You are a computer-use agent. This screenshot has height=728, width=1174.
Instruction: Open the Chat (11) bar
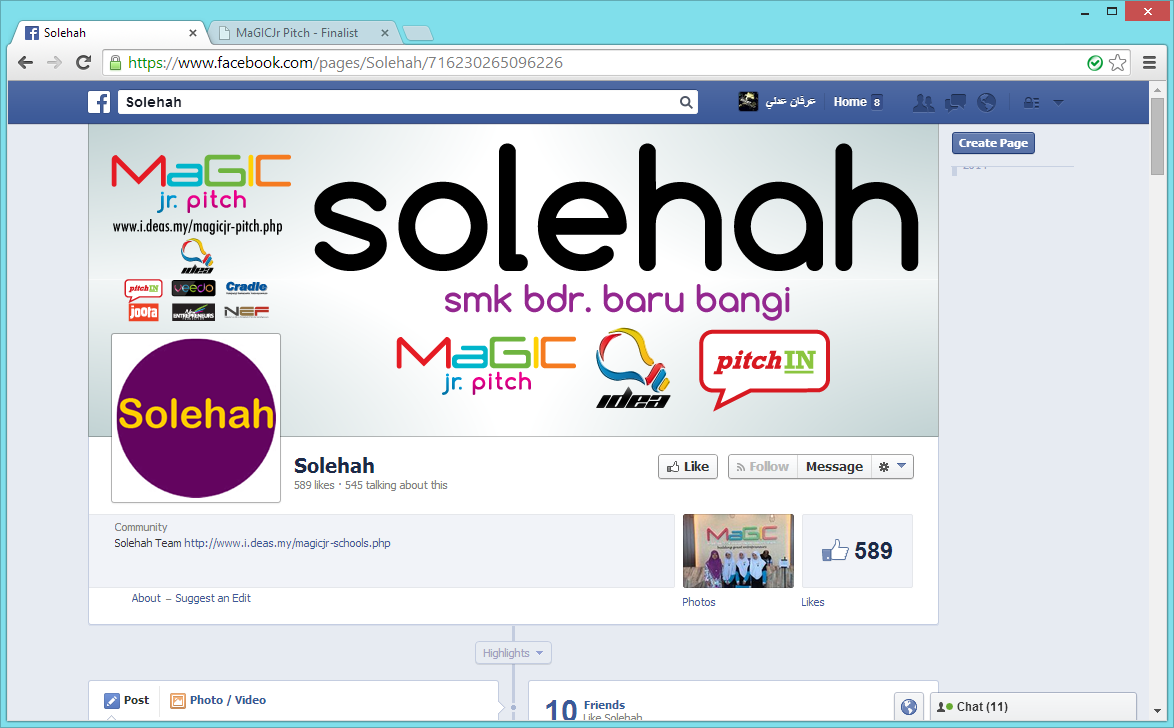pos(1033,707)
